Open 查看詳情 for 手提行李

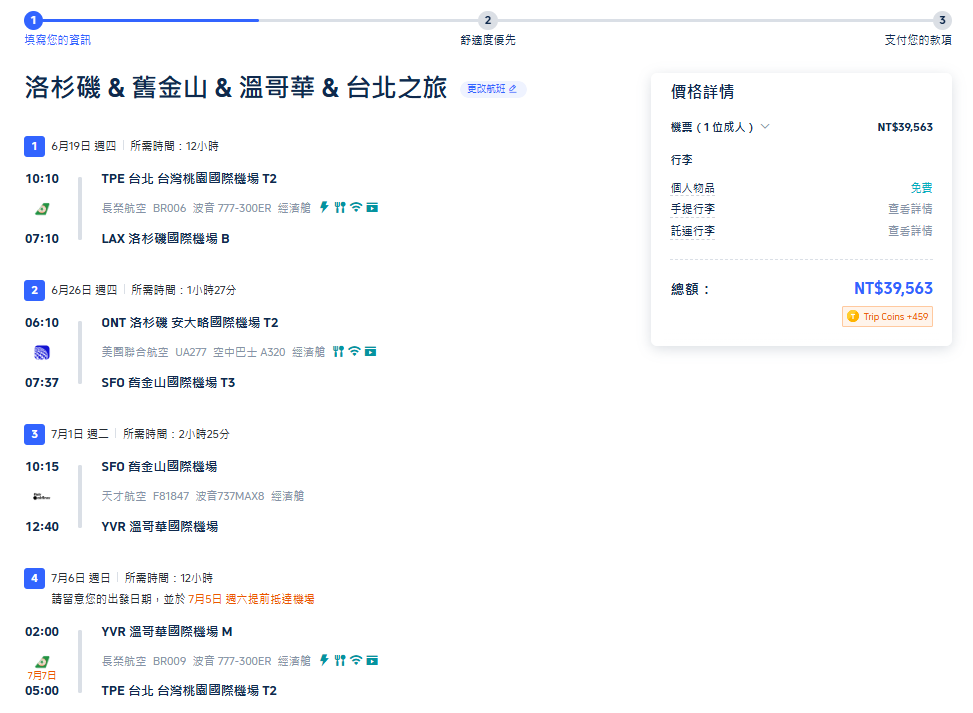(910, 209)
